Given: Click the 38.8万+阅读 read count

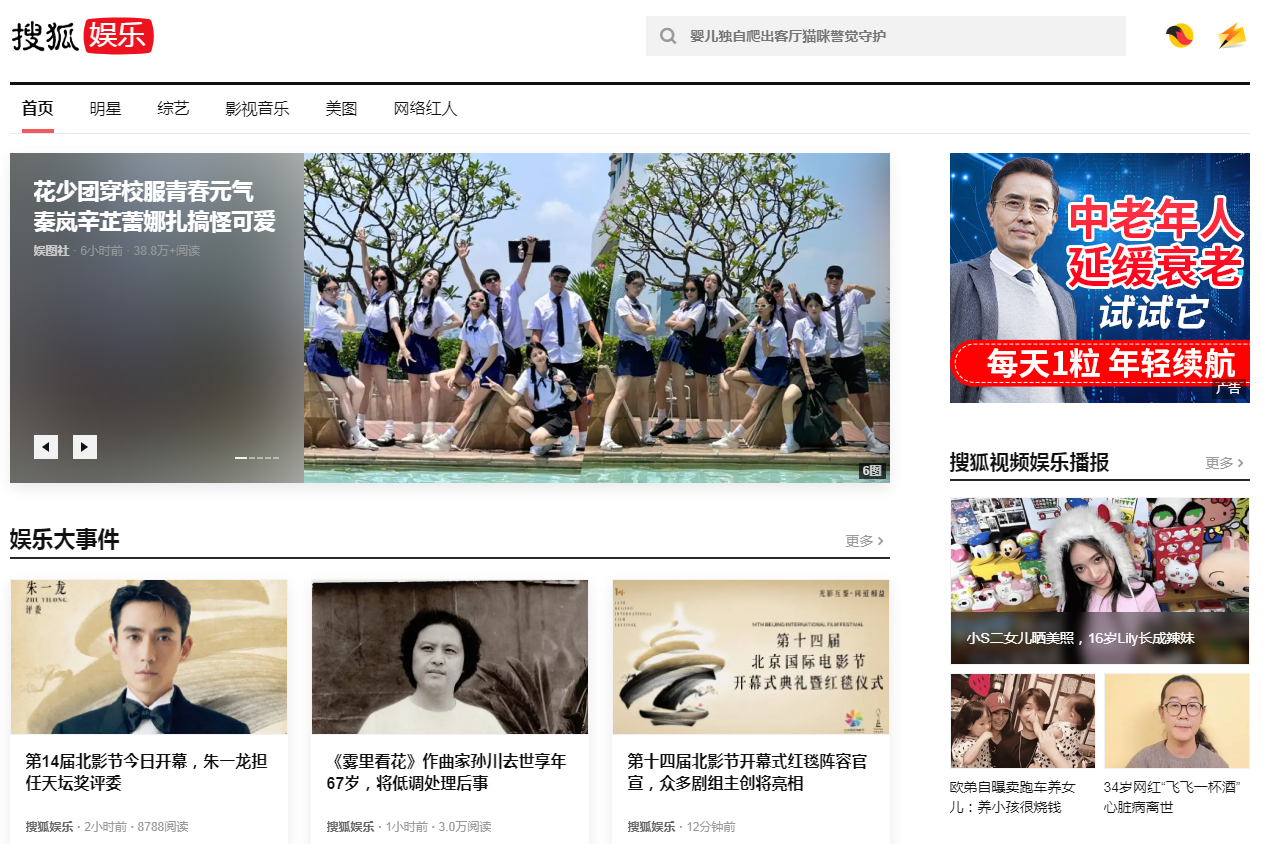Looking at the screenshot, I should [167, 251].
